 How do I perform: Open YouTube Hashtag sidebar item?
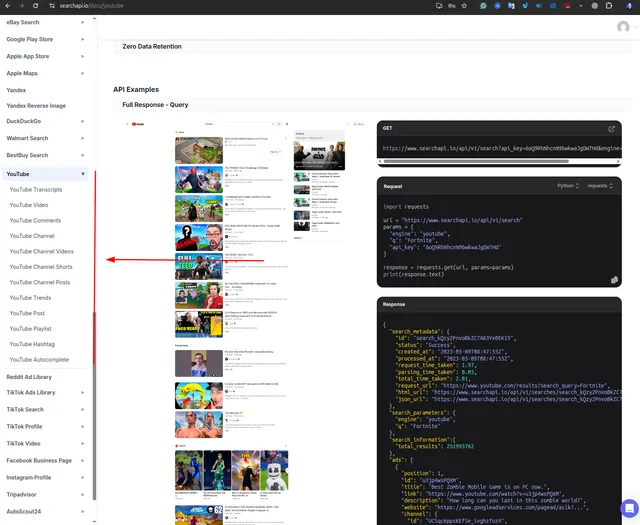click(32, 345)
